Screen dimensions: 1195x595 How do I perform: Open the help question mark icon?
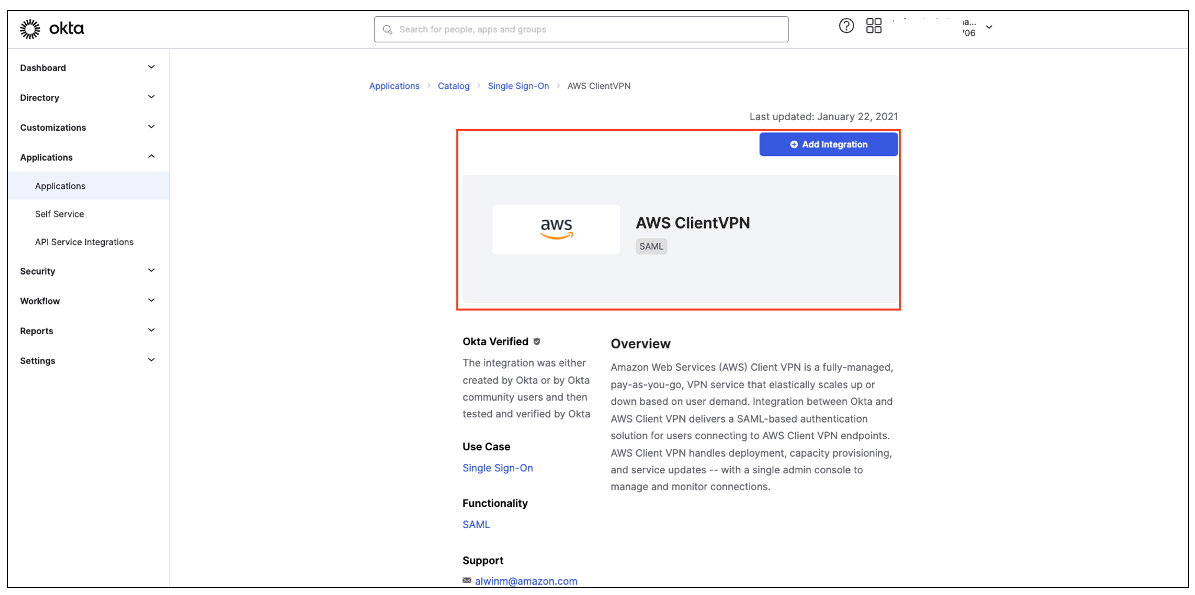[846, 26]
